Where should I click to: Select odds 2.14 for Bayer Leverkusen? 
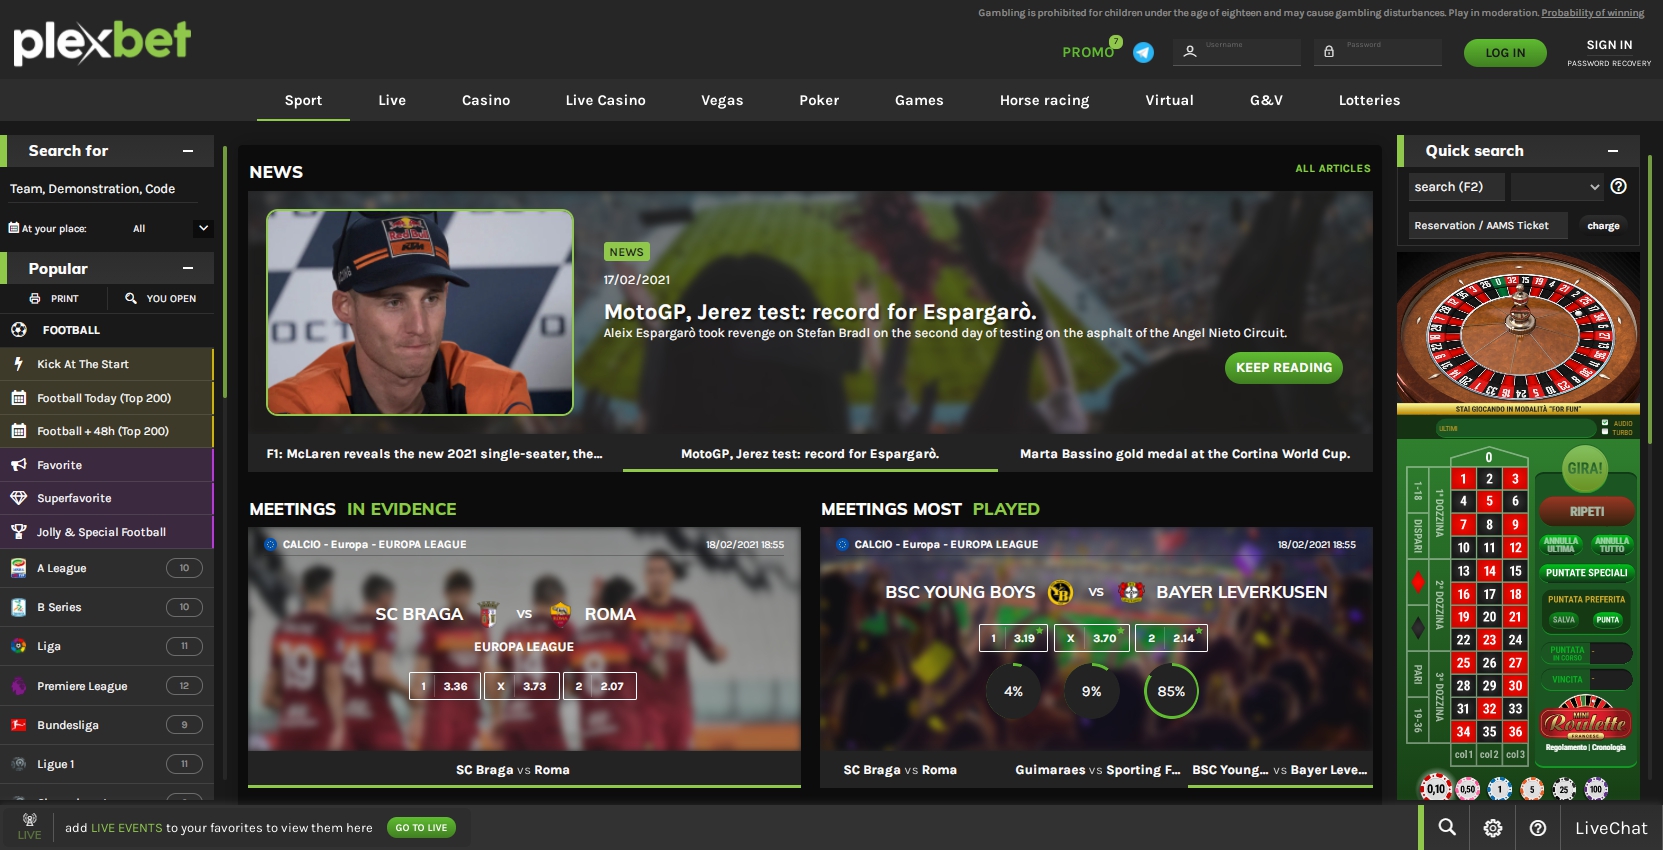tap(1171, 638)
